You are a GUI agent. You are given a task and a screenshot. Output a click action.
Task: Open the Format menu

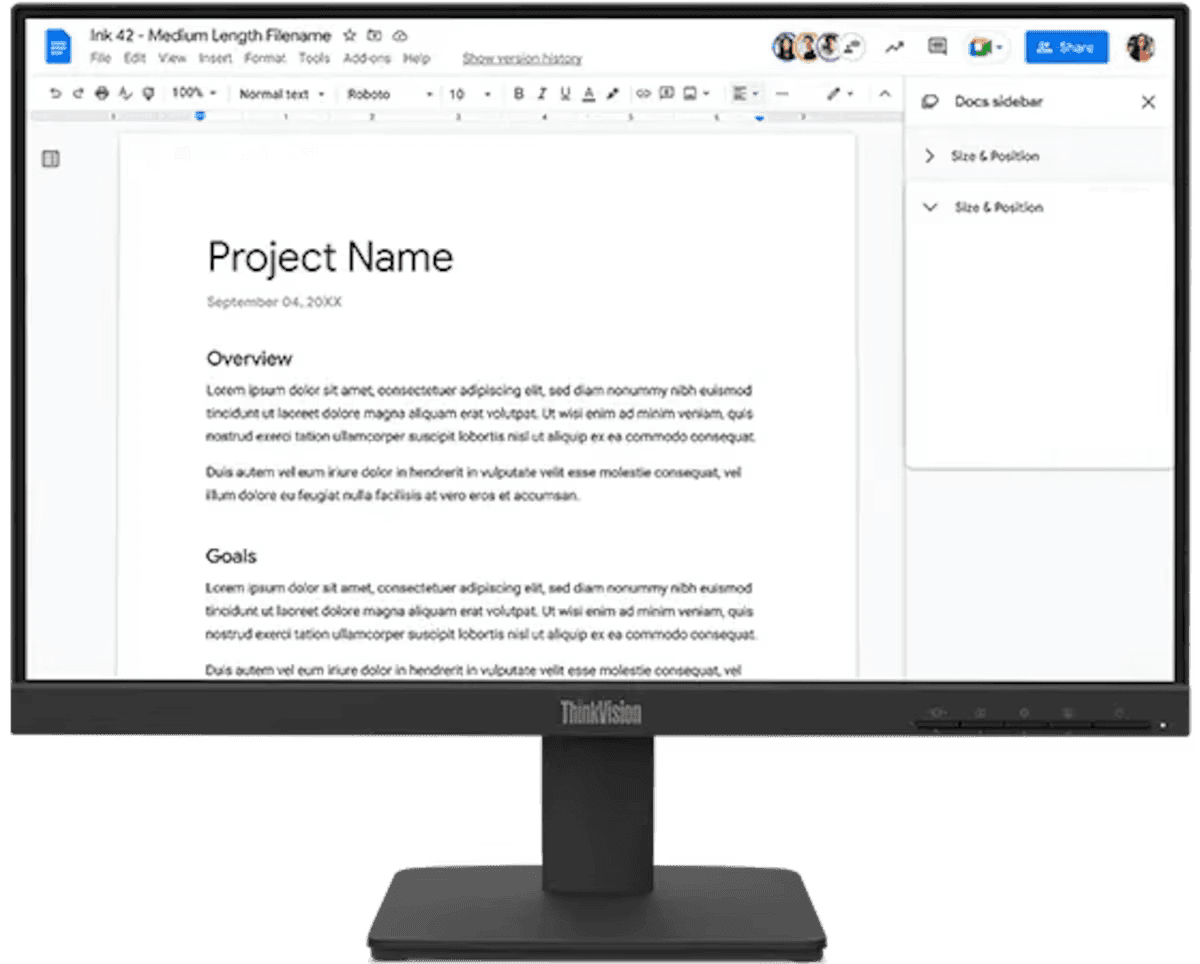pyautogui.click(x=265, y=58)
